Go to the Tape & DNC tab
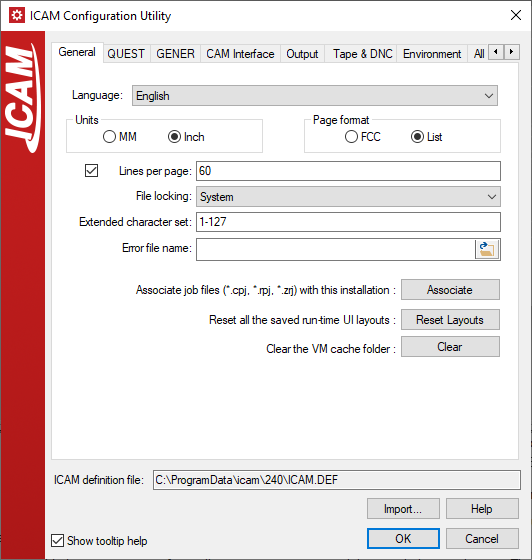The height and width of the screenshot is (560, 532). click(x=362, y=54)
